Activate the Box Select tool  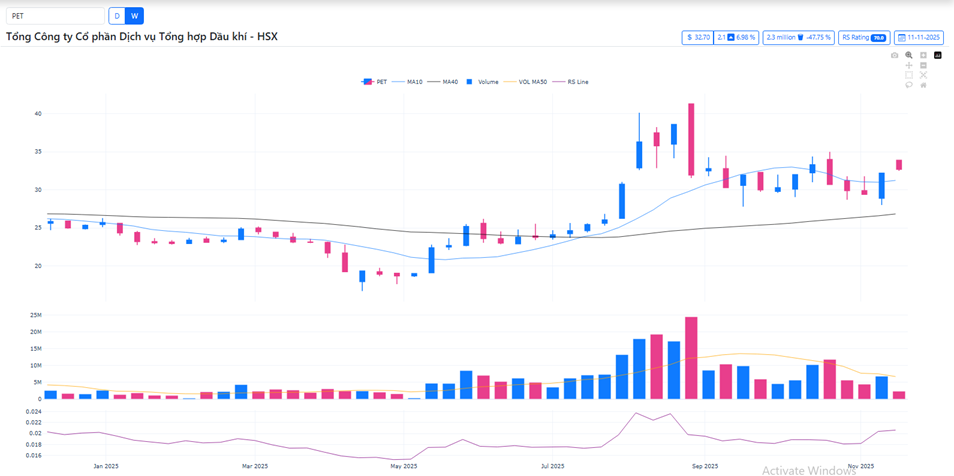pyautogui.click(x=909, y=75)
